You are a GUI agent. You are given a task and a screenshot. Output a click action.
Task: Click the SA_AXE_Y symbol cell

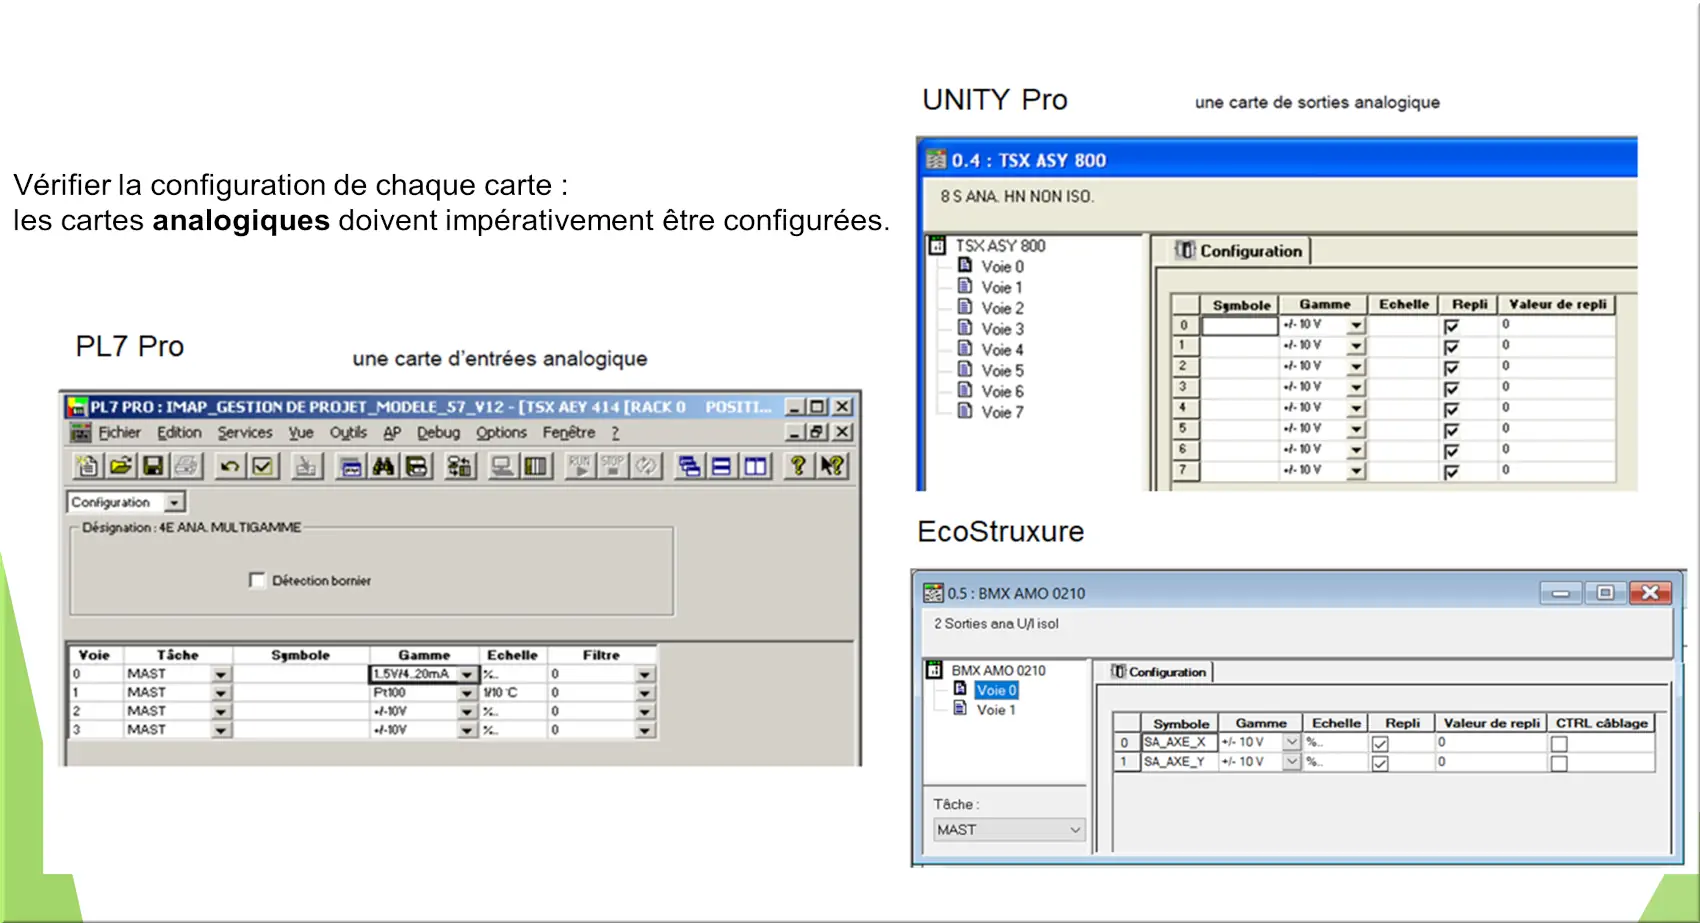click(x=1179, y=762)
